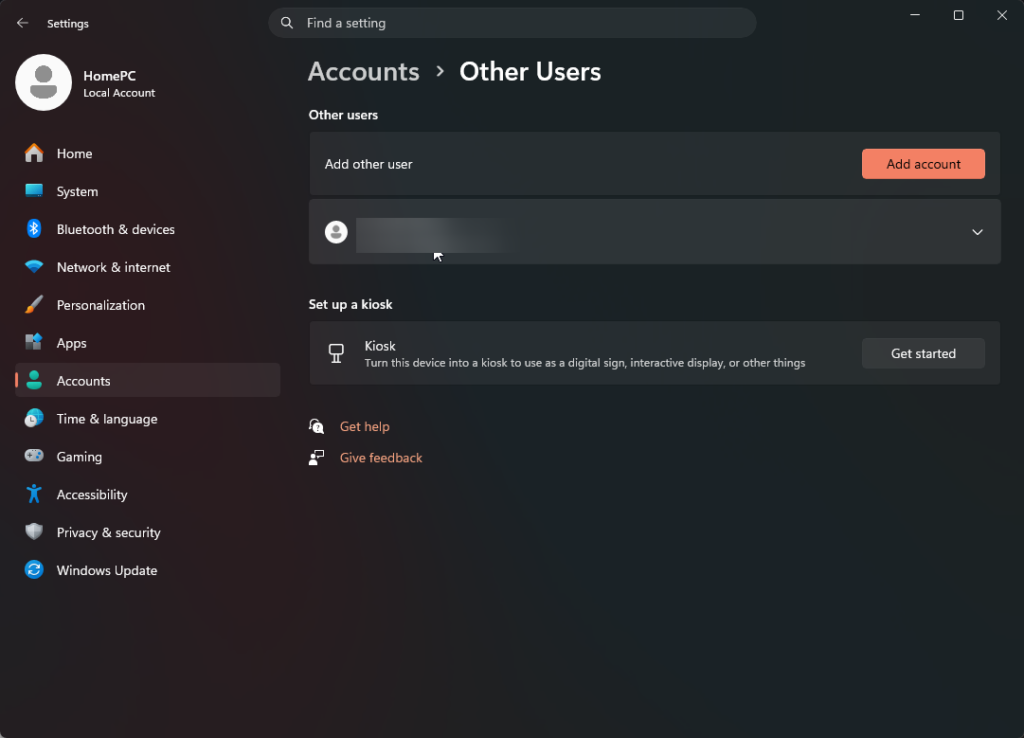
Task: Click Get started for Kiosk
Action: coord(923,353)
